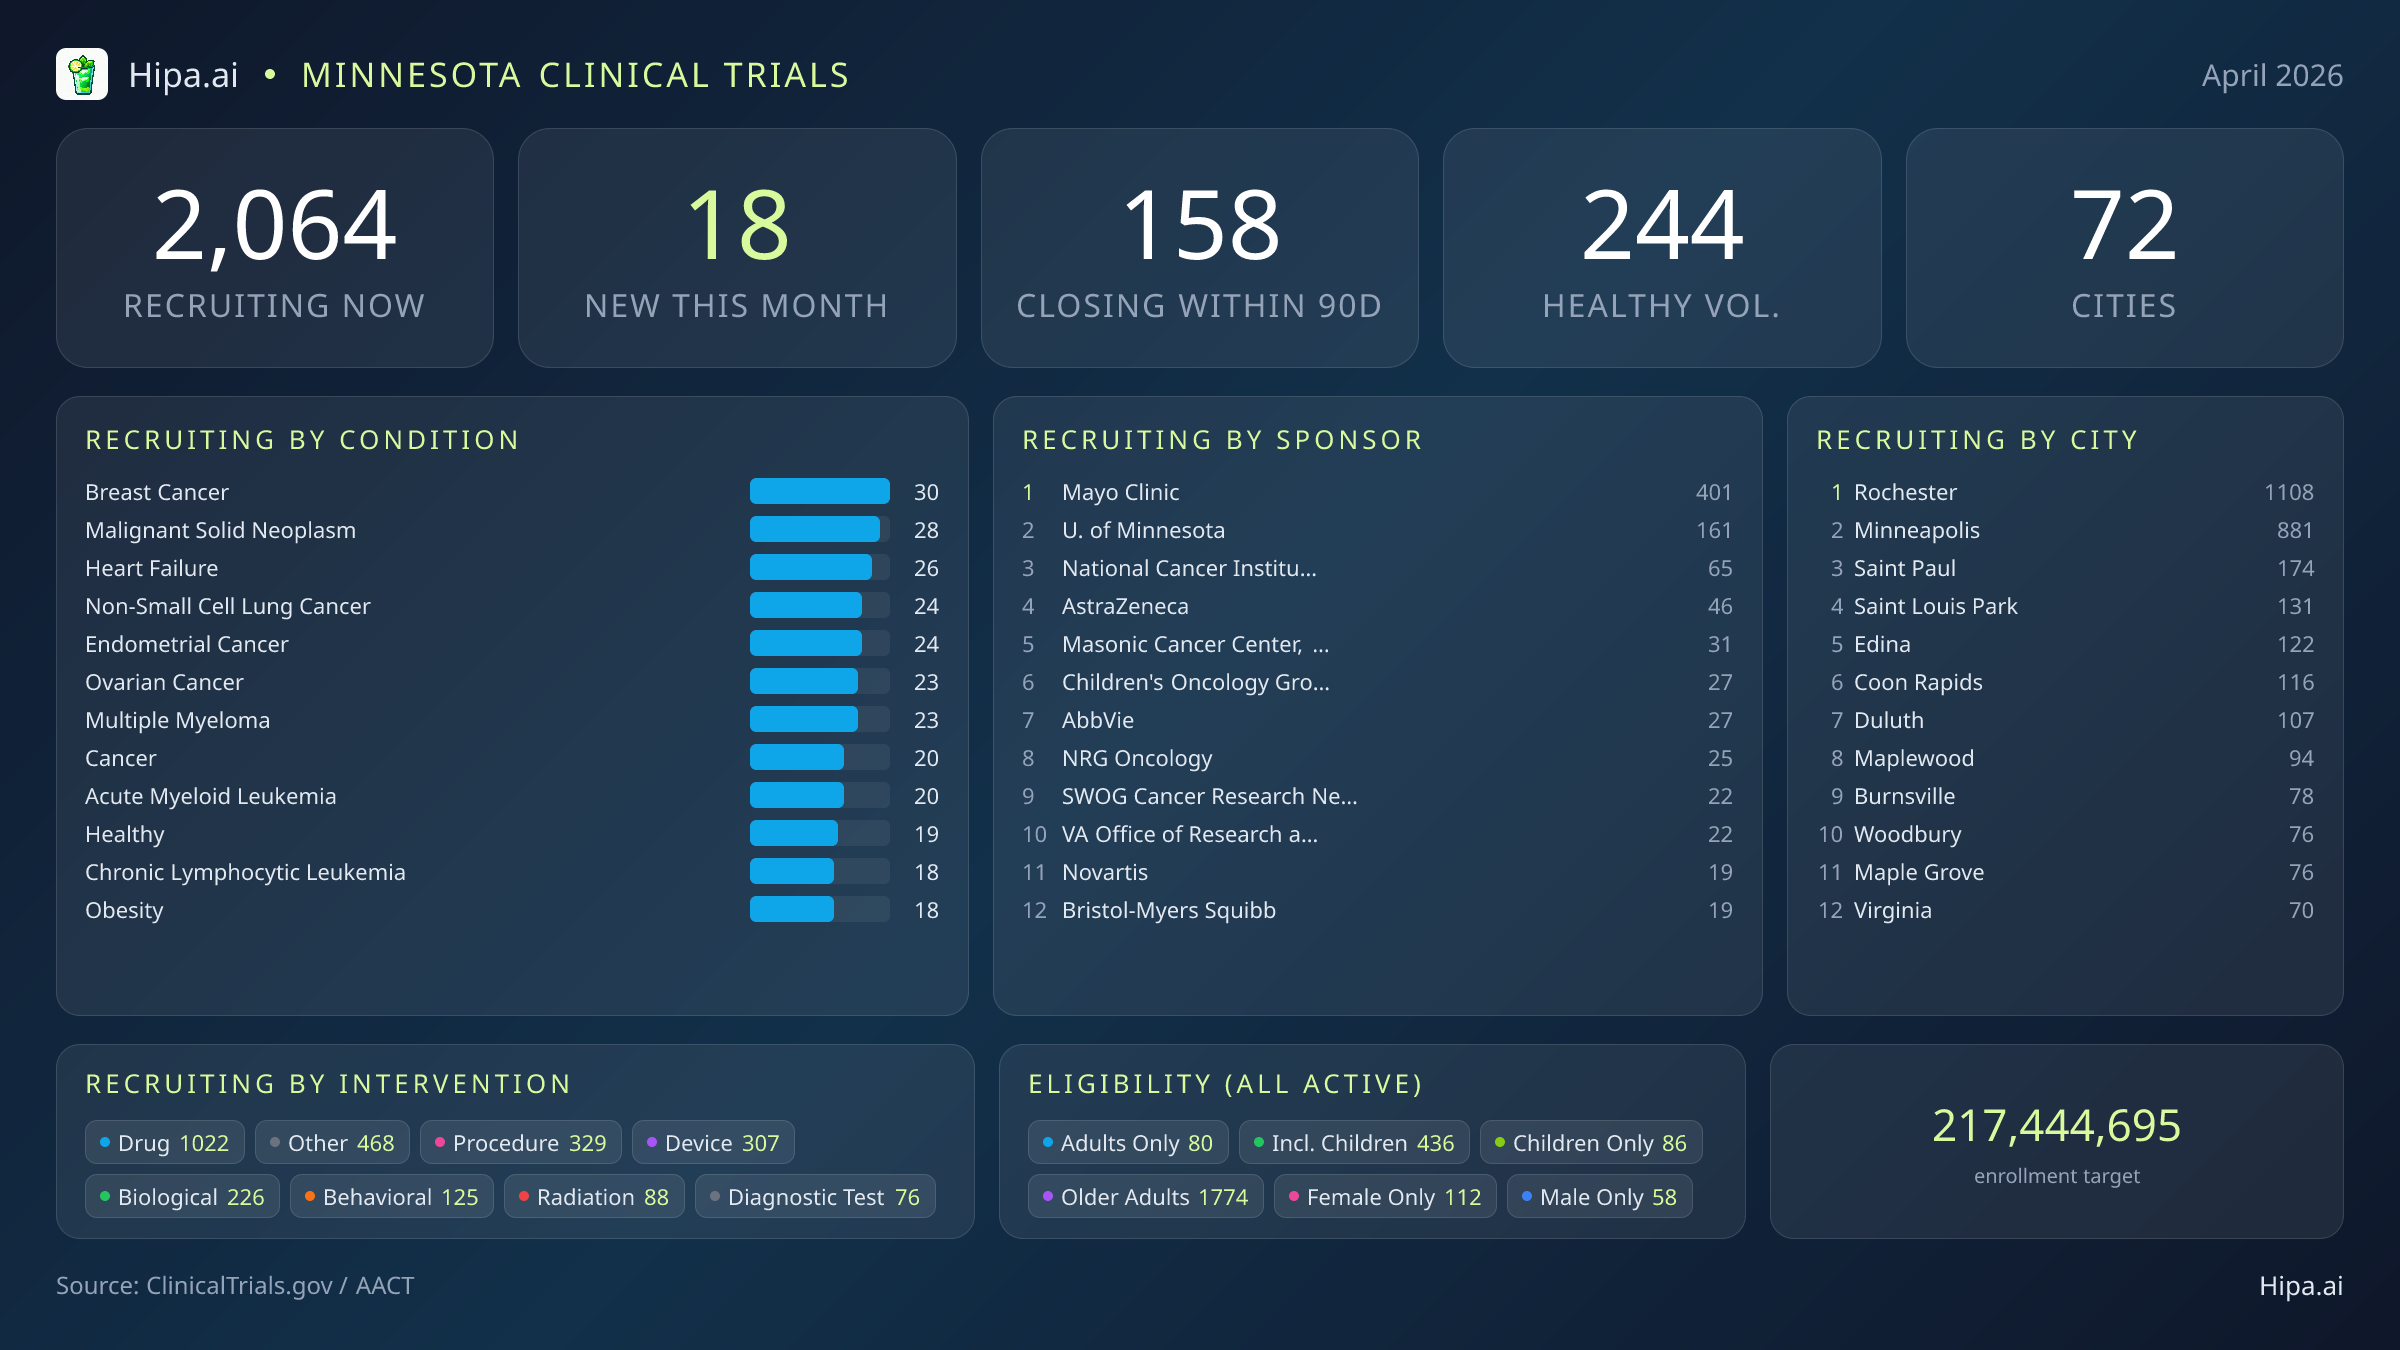Select the Rochester city row
2400x1350 pixels.
tap(2065, 492)
